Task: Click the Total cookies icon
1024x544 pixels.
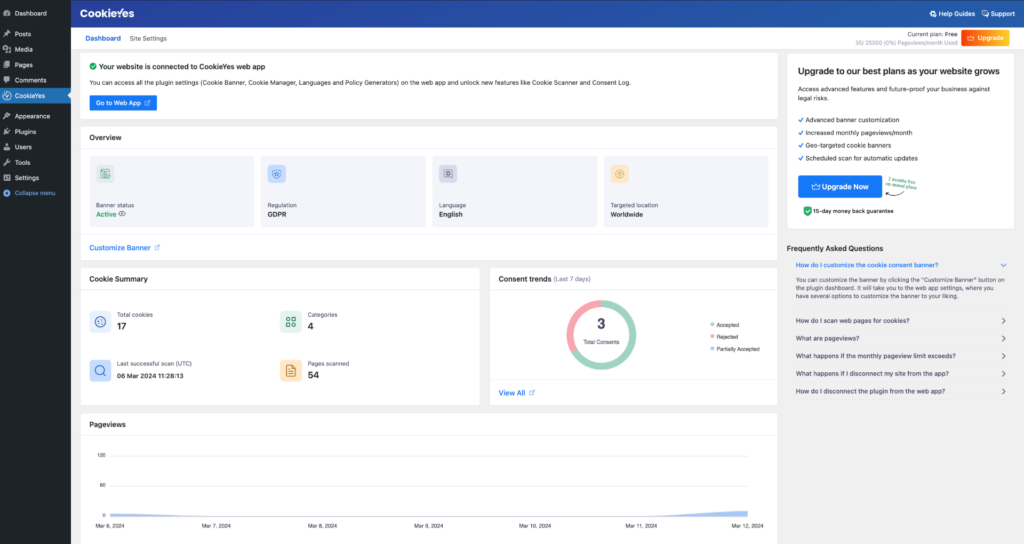Action: point(100,321)
